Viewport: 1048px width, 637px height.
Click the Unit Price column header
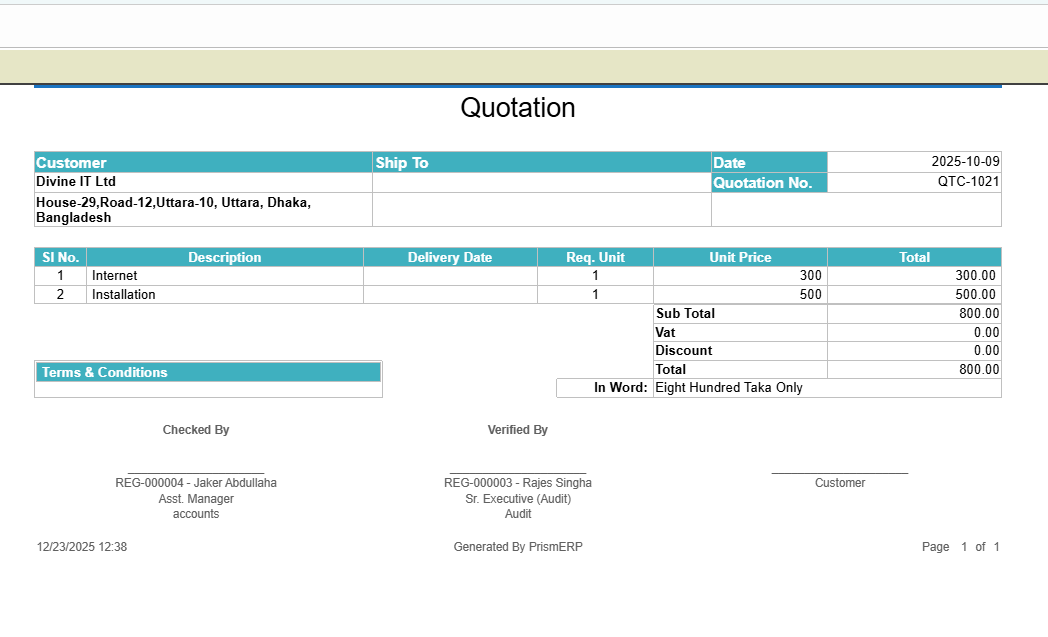click(740, 258)
